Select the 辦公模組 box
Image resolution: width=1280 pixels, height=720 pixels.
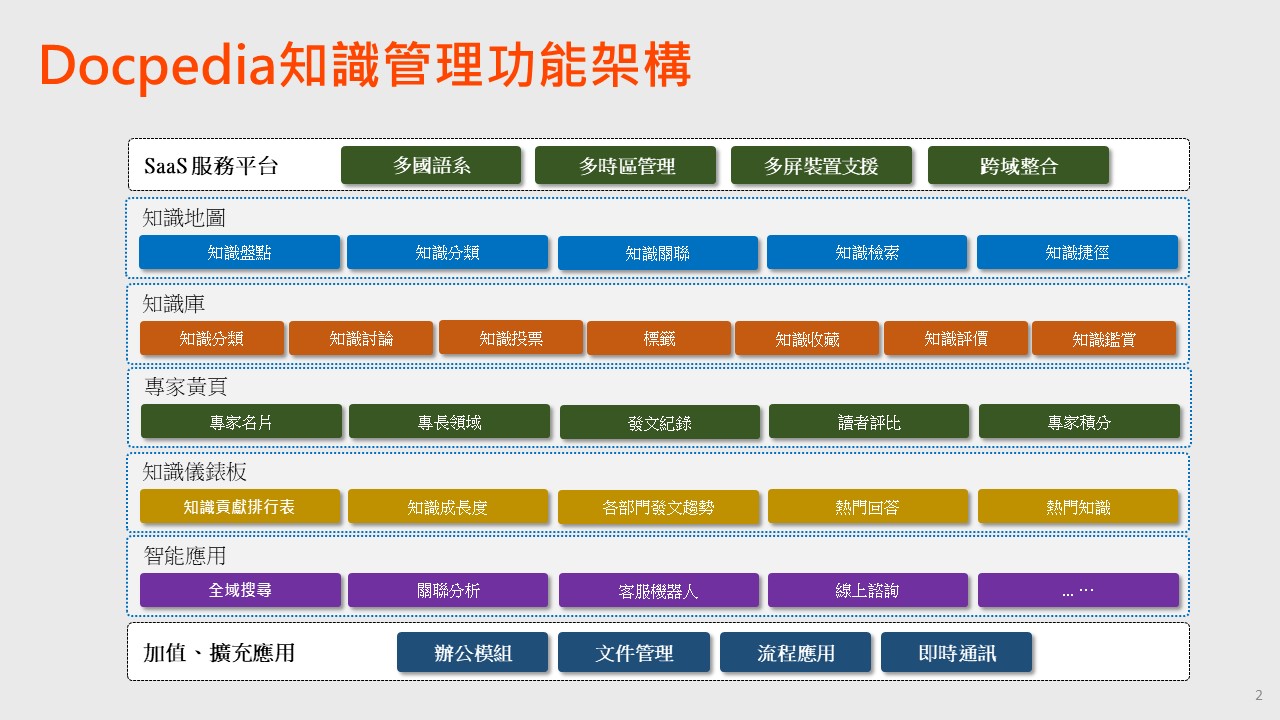point(472,652)
